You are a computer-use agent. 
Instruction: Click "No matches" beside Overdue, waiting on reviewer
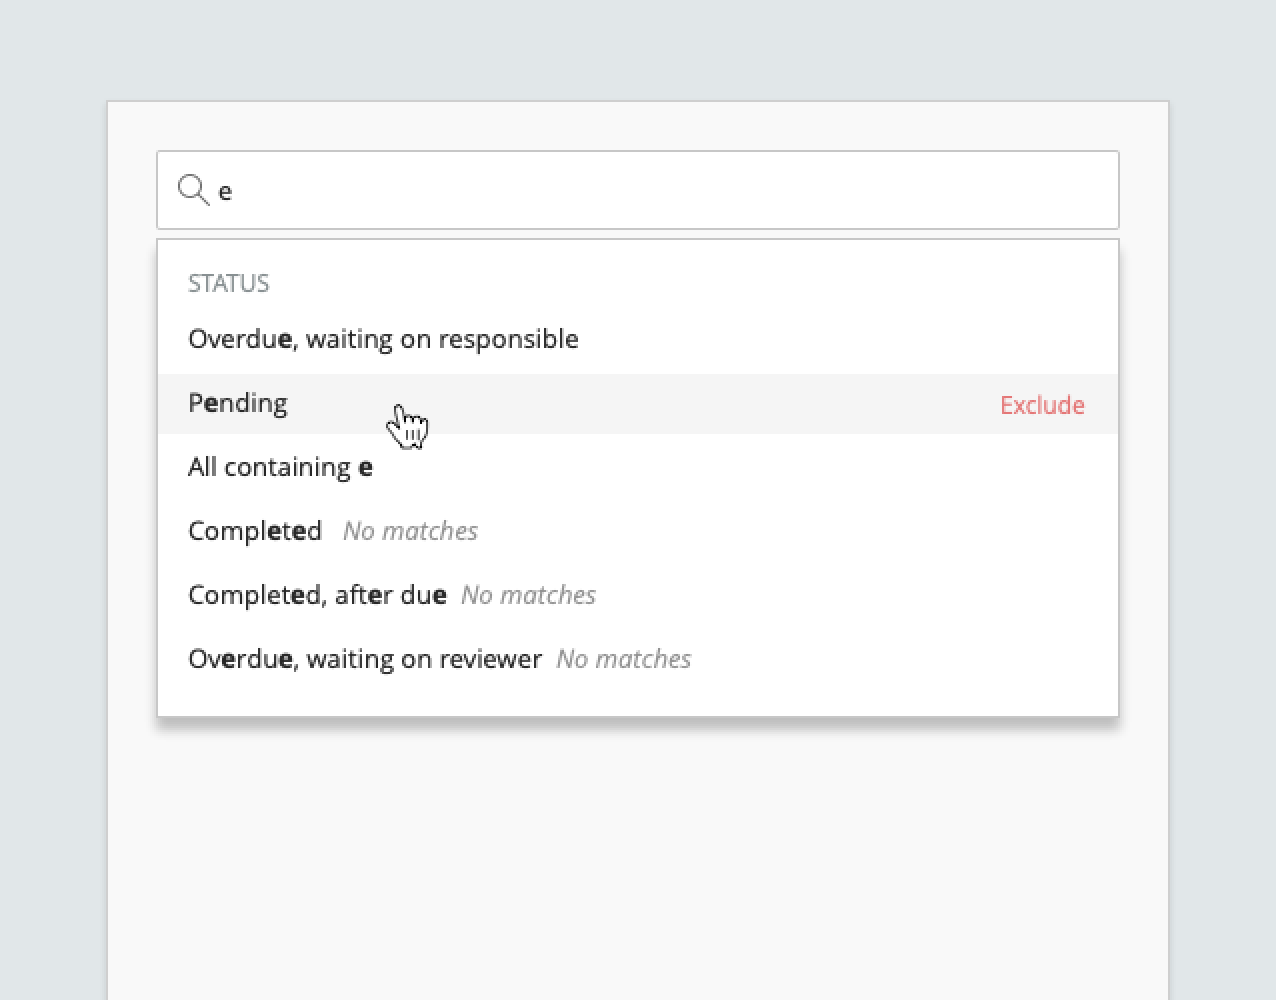tap(623, 659)
